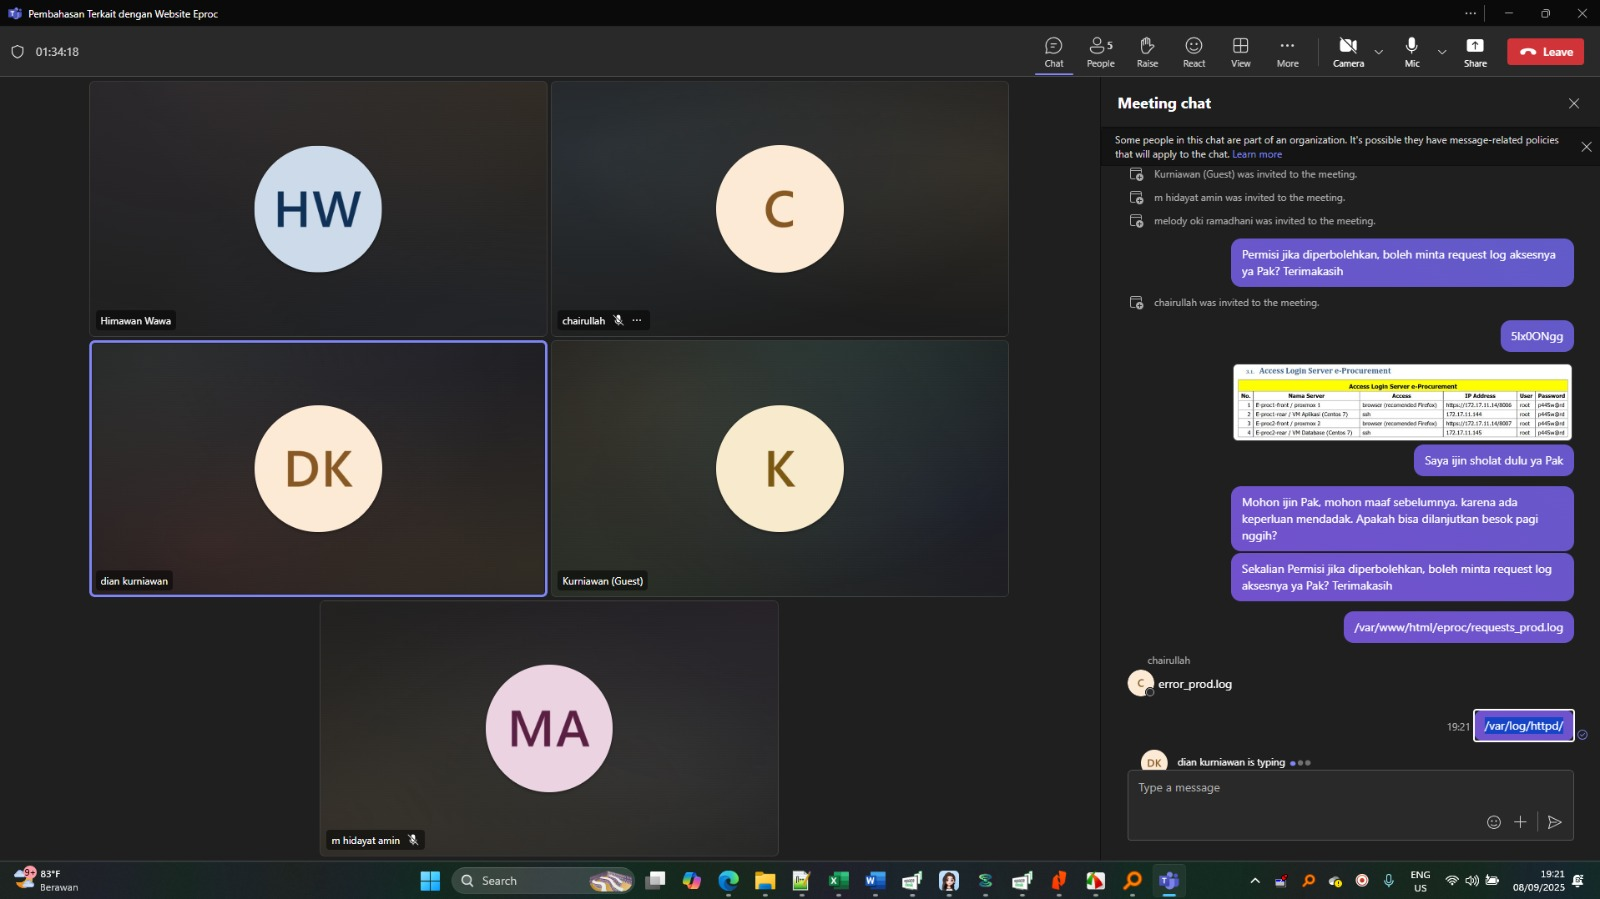Expand Camera options dropdown arrow
The image size is (1600, 899).
1379,52
